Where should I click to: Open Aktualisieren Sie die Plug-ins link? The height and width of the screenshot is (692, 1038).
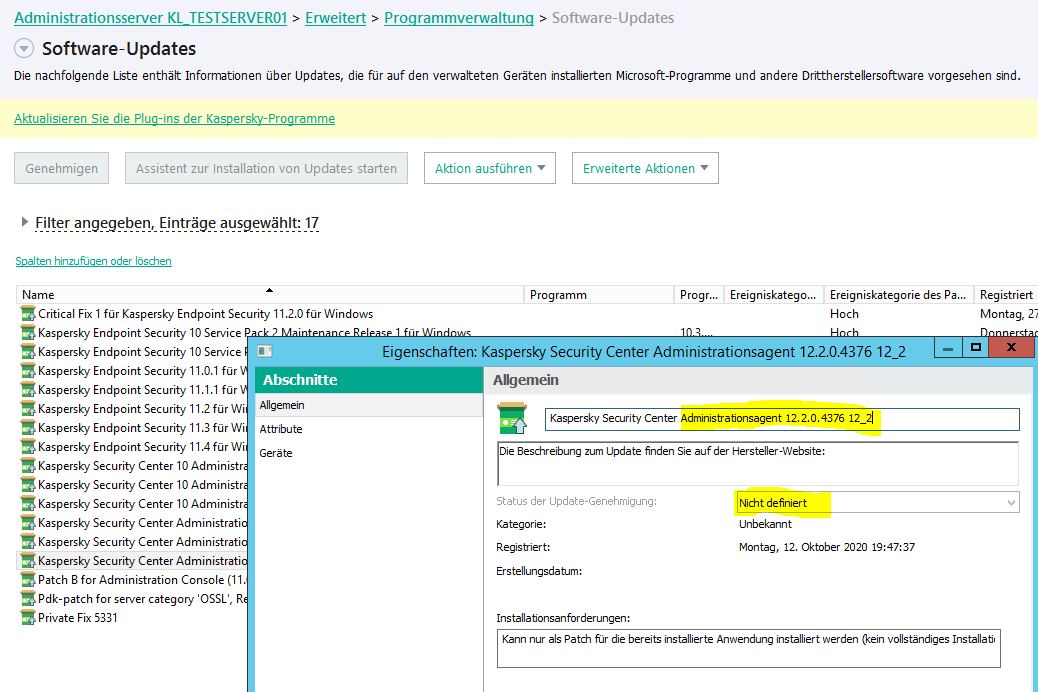(174, 118)
